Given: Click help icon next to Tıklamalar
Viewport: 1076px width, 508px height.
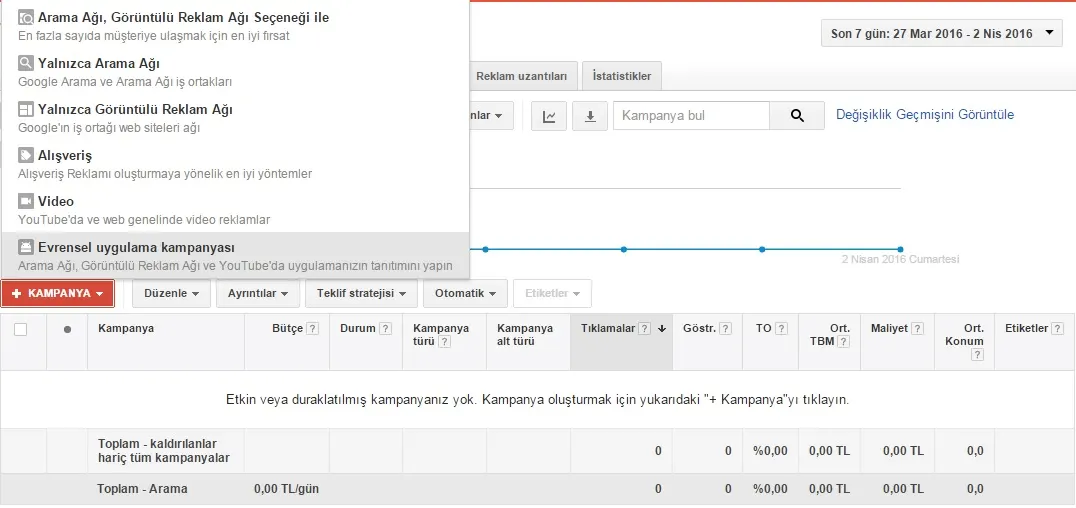Looking at the screenshot, I should [x=644, y=329].
